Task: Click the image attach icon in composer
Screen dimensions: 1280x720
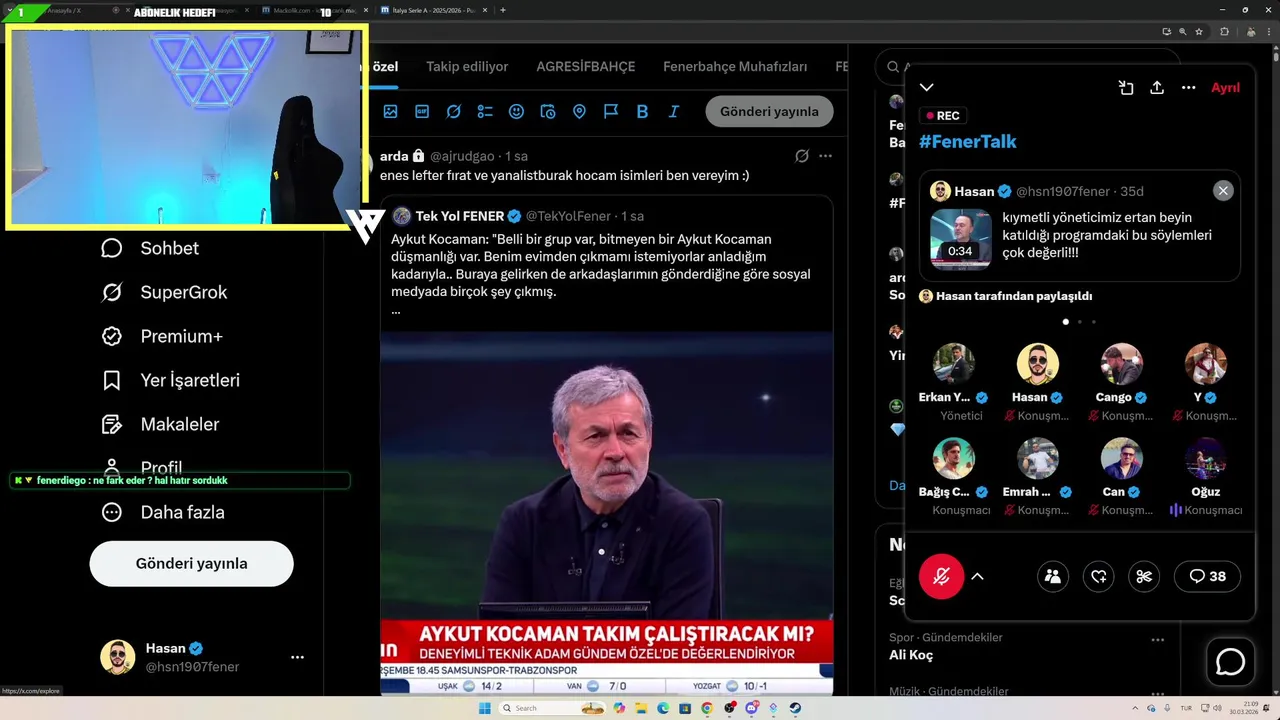Action: click(x=390, y=111)
